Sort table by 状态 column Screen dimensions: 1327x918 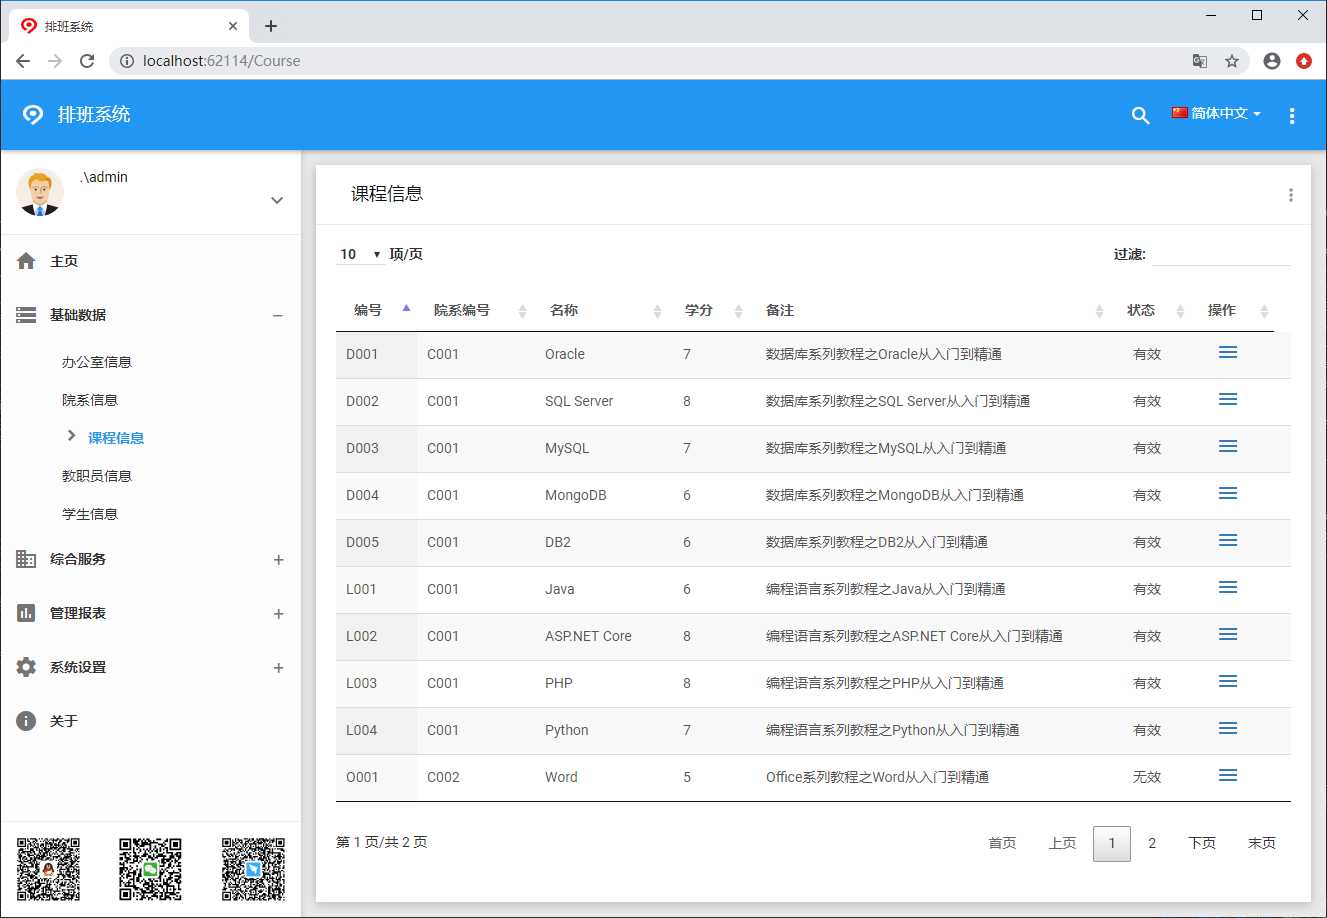point(1151,310)
